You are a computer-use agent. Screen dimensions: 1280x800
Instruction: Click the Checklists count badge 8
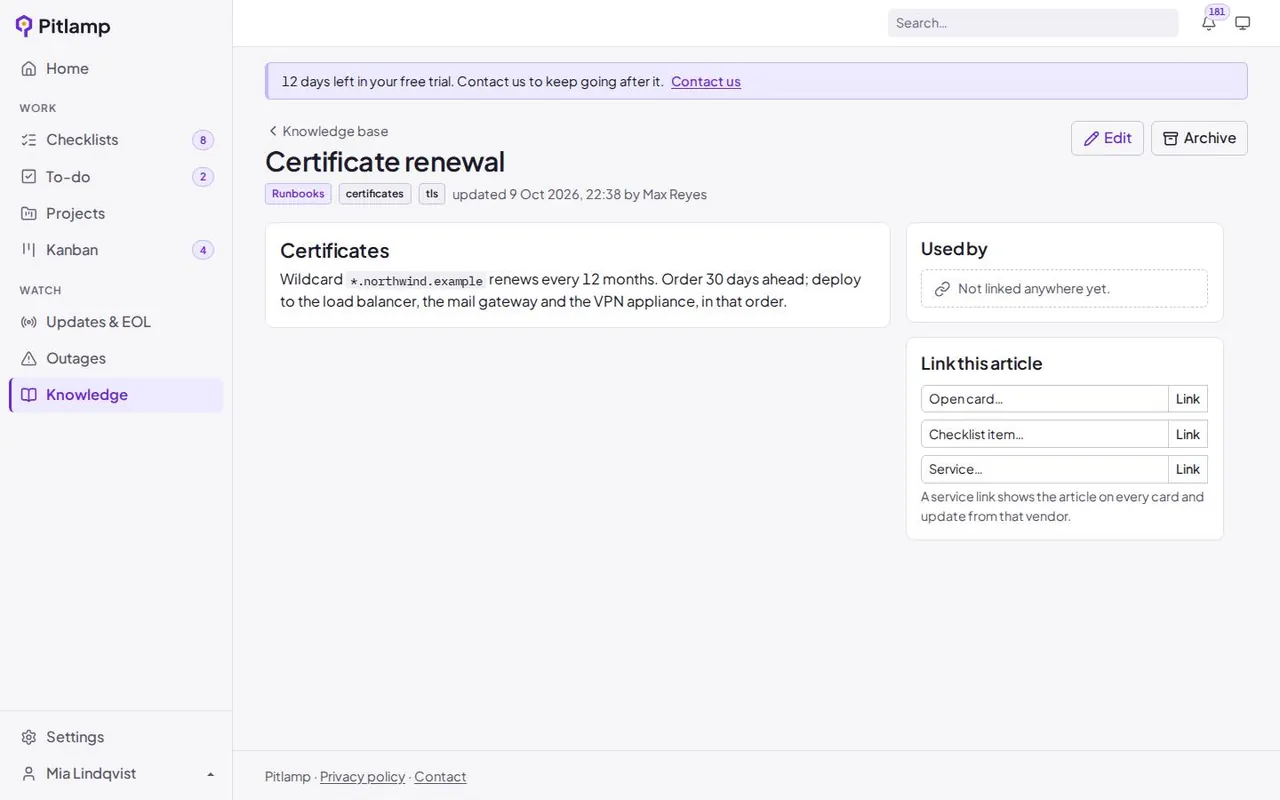coord(203,140)
